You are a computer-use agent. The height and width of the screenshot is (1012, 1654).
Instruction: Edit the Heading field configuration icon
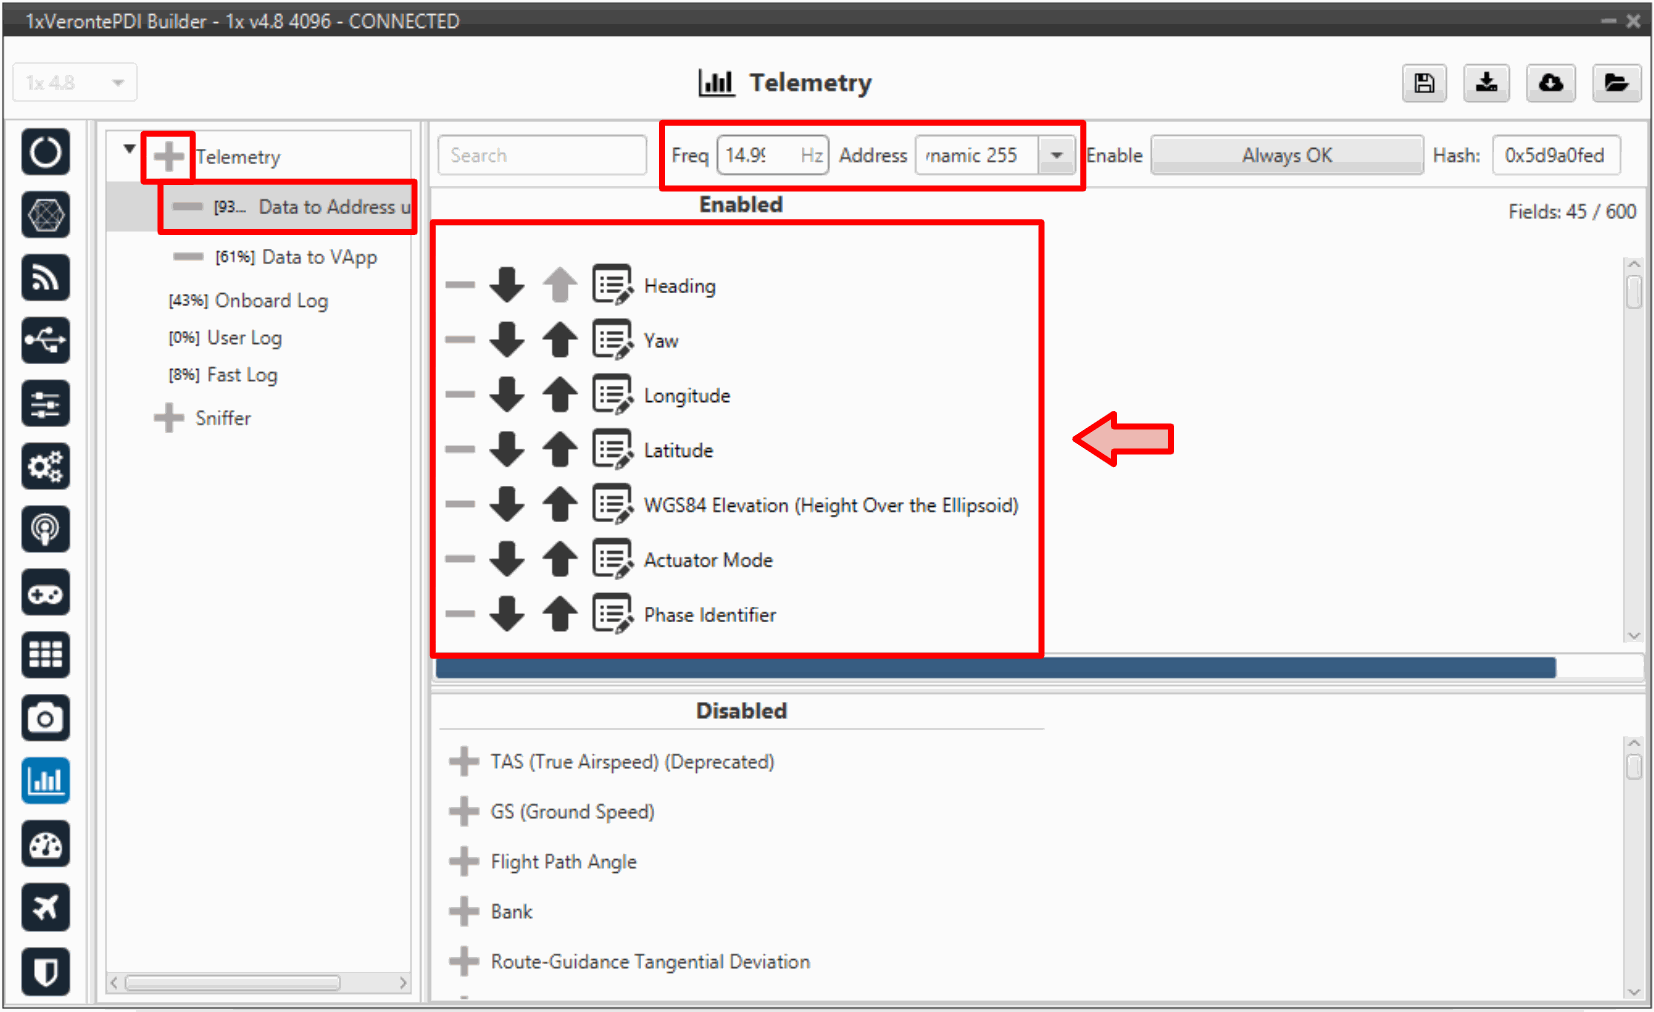pos(611,285)
